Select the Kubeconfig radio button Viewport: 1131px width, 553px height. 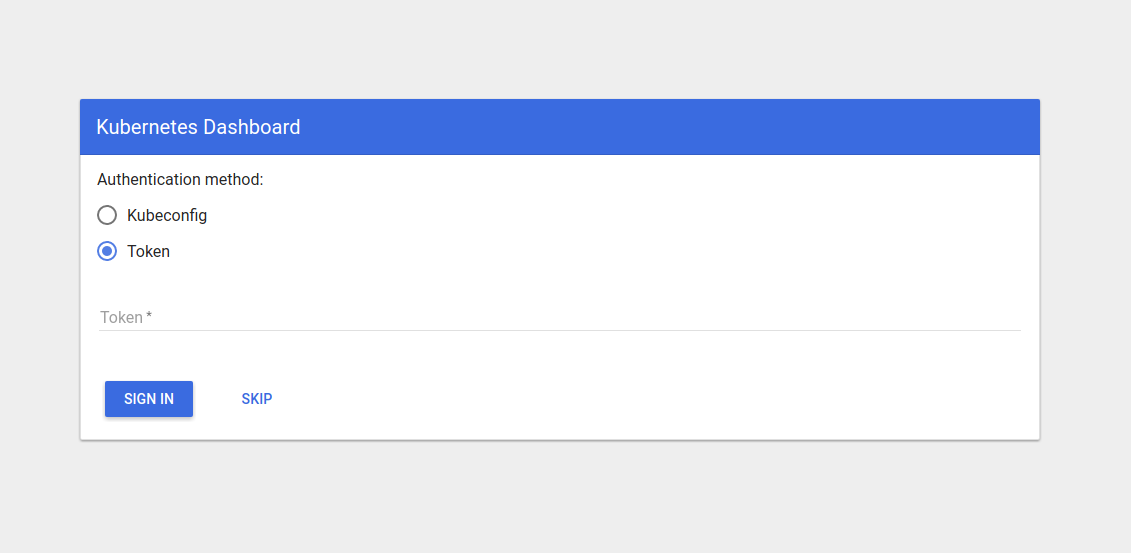pos(107,215)
